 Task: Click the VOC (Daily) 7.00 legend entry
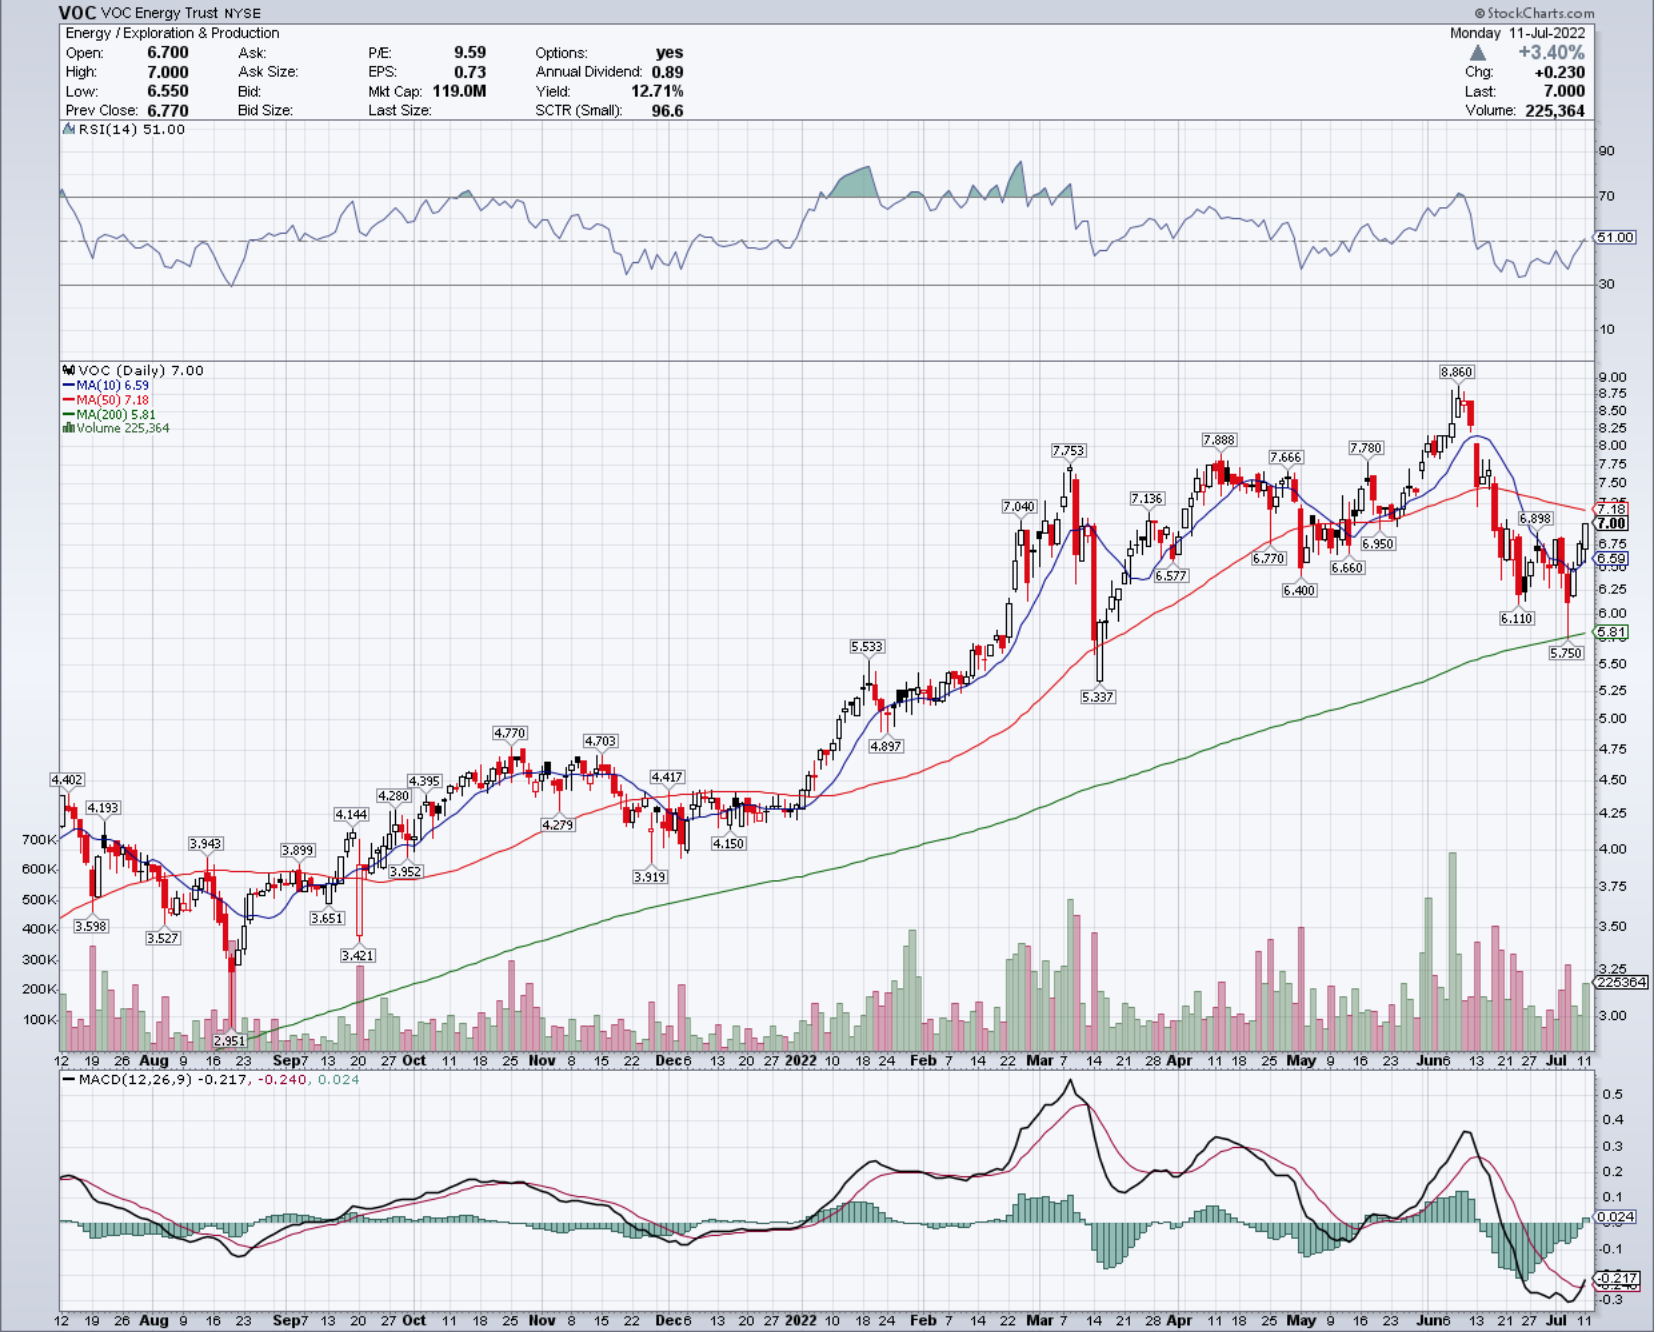click(141, 370)
